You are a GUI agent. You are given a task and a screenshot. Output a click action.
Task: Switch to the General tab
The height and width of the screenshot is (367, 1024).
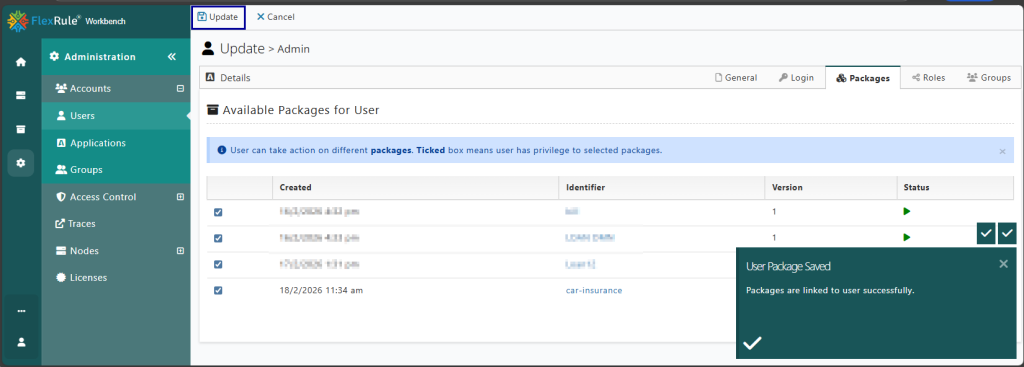tap(736, 78)
